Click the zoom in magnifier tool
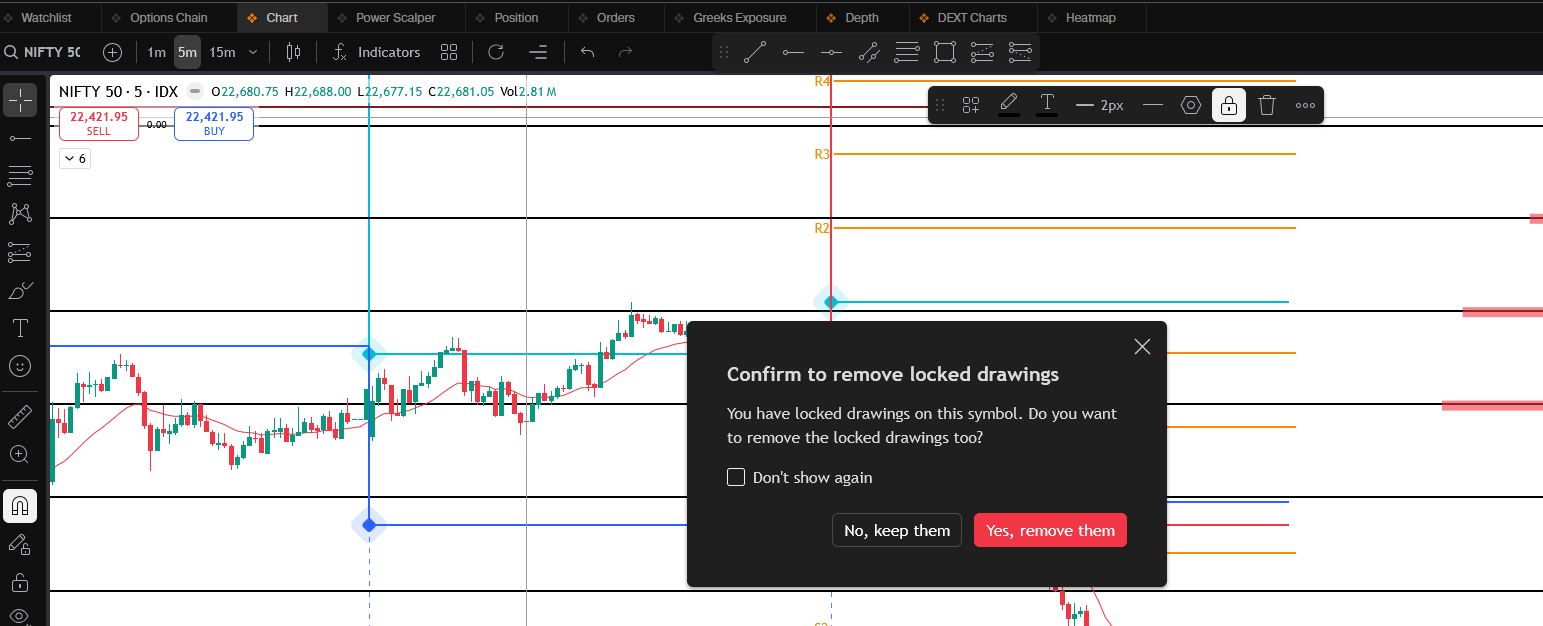Screen dimensions: 1543x626 [20, 454]
